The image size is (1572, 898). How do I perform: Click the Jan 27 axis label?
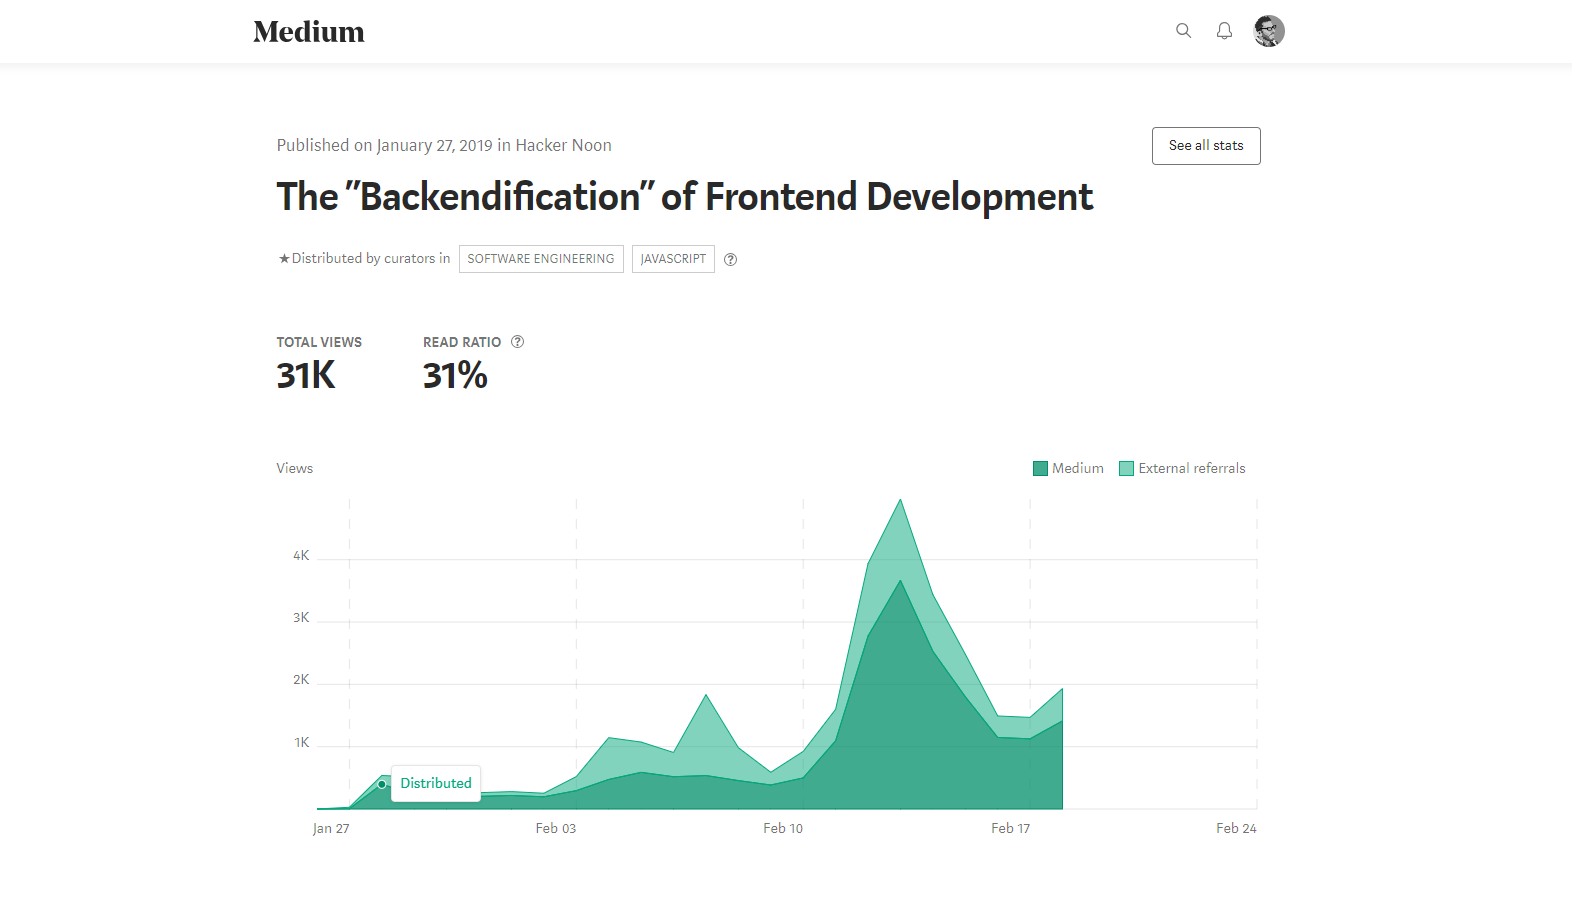coord(331,828)
